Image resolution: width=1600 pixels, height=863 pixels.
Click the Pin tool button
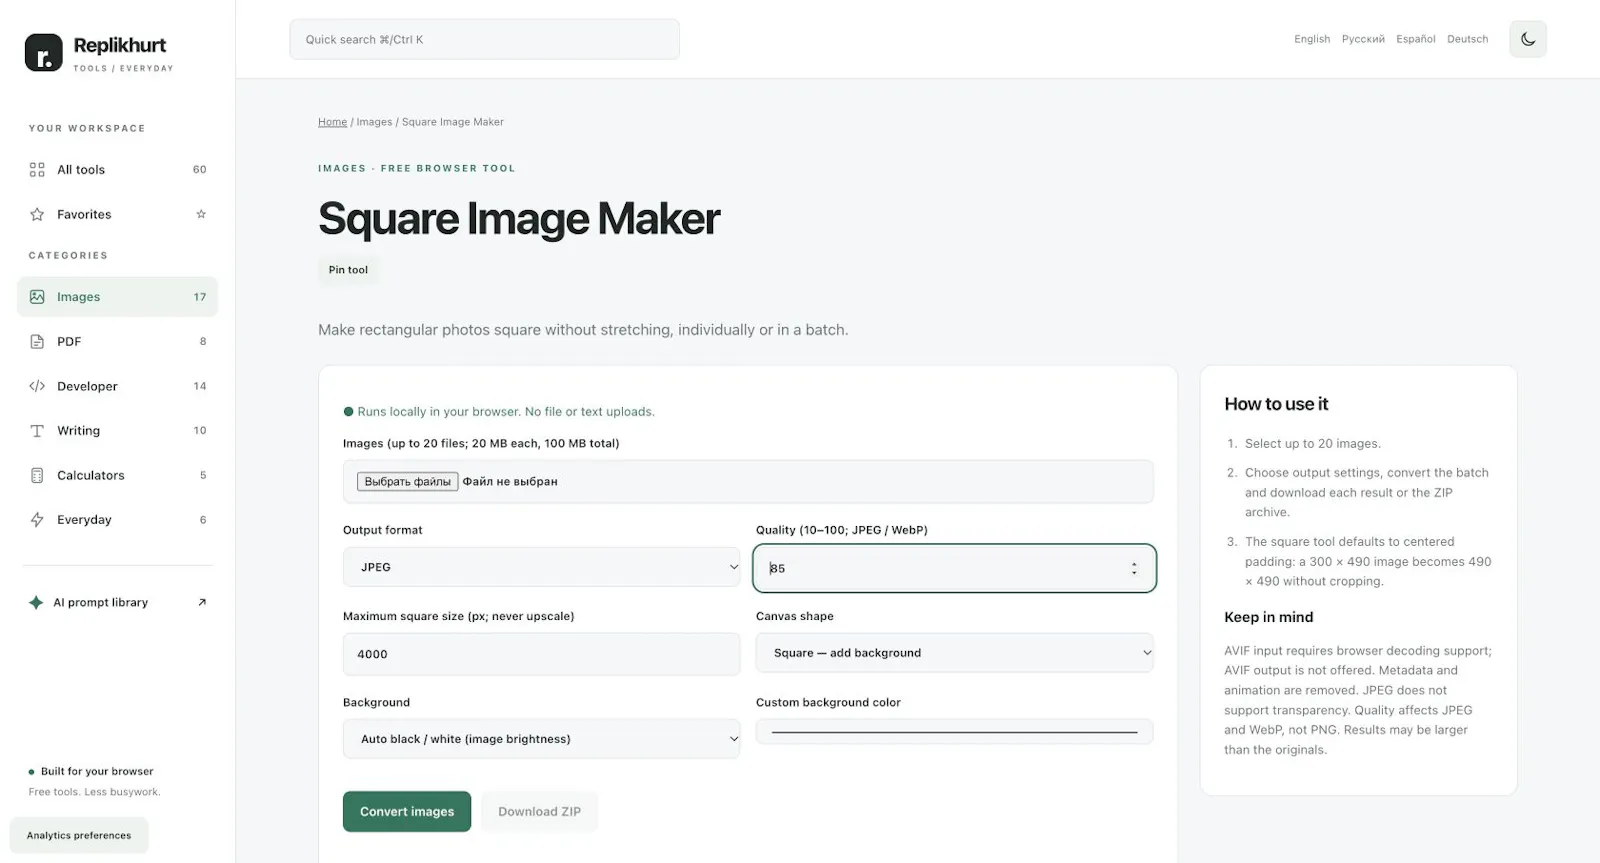pos(348,270)
